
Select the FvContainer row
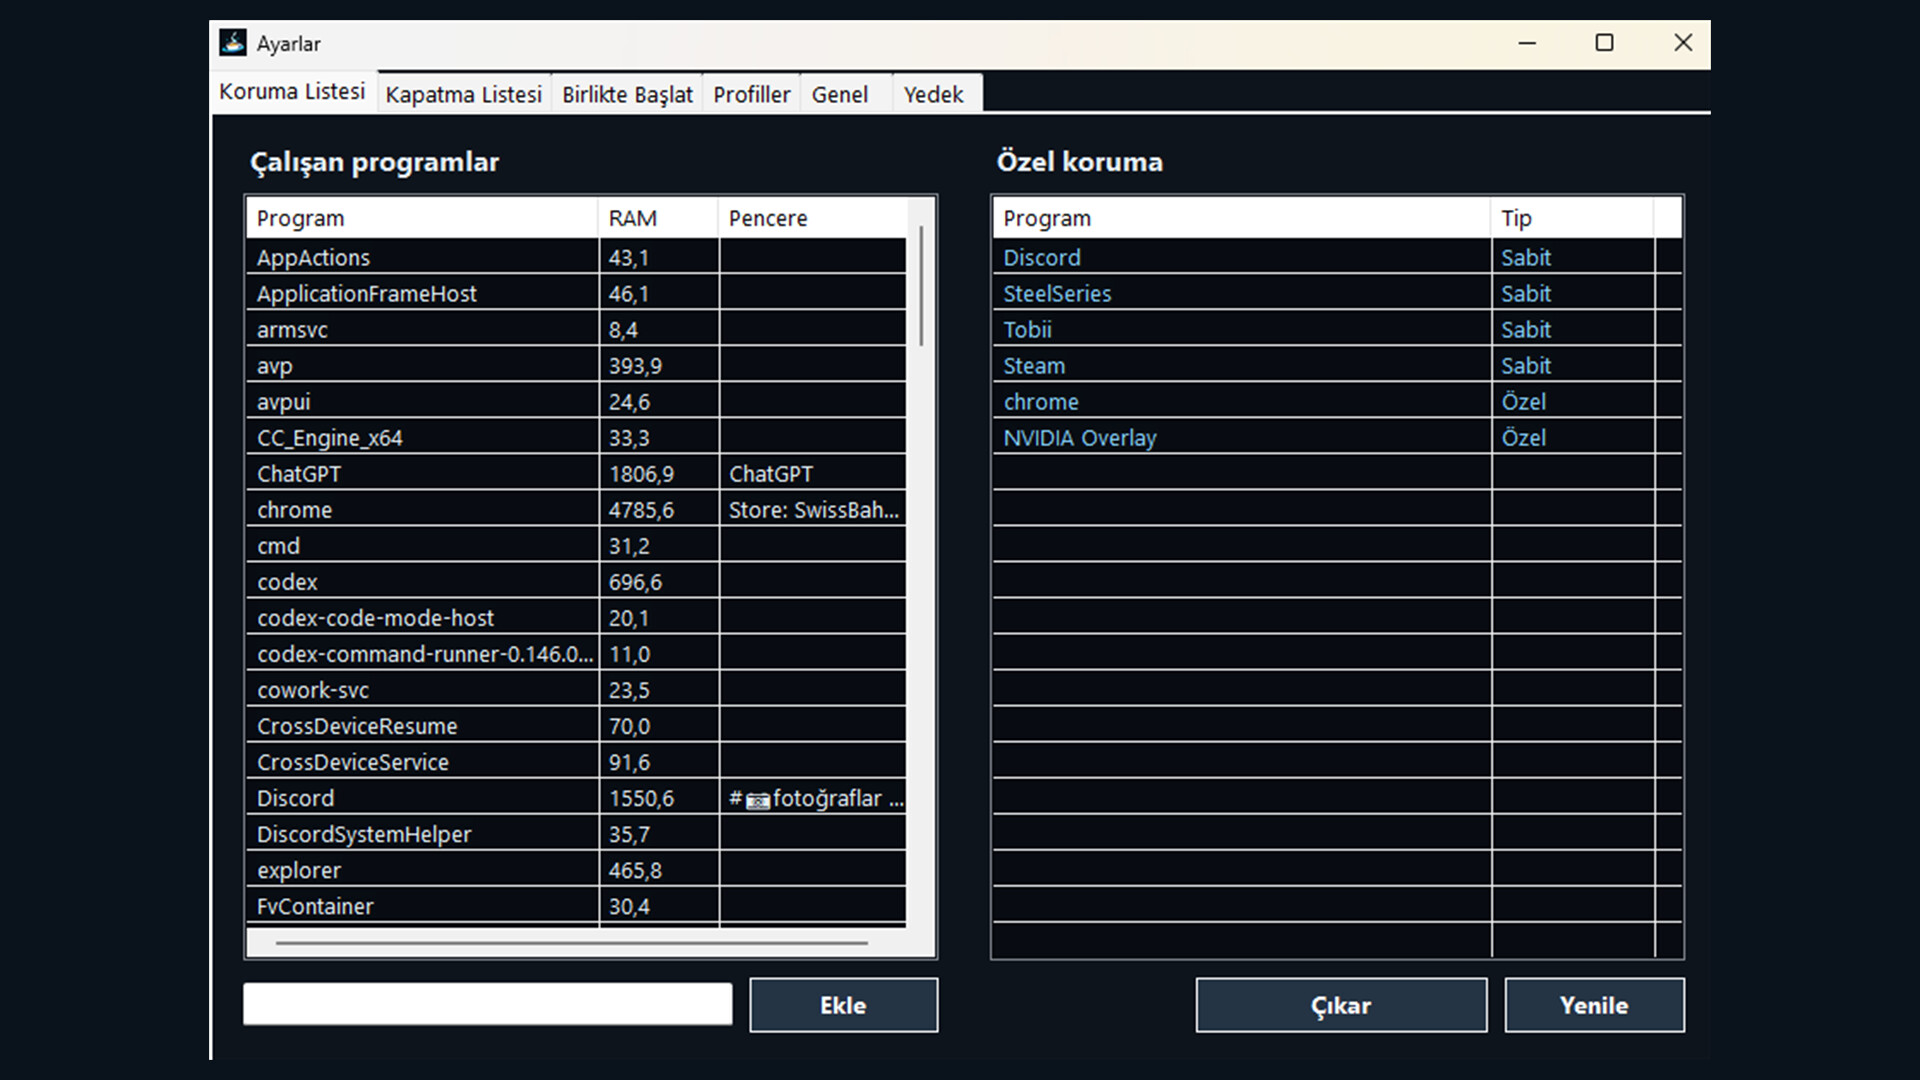click(576, 905)
